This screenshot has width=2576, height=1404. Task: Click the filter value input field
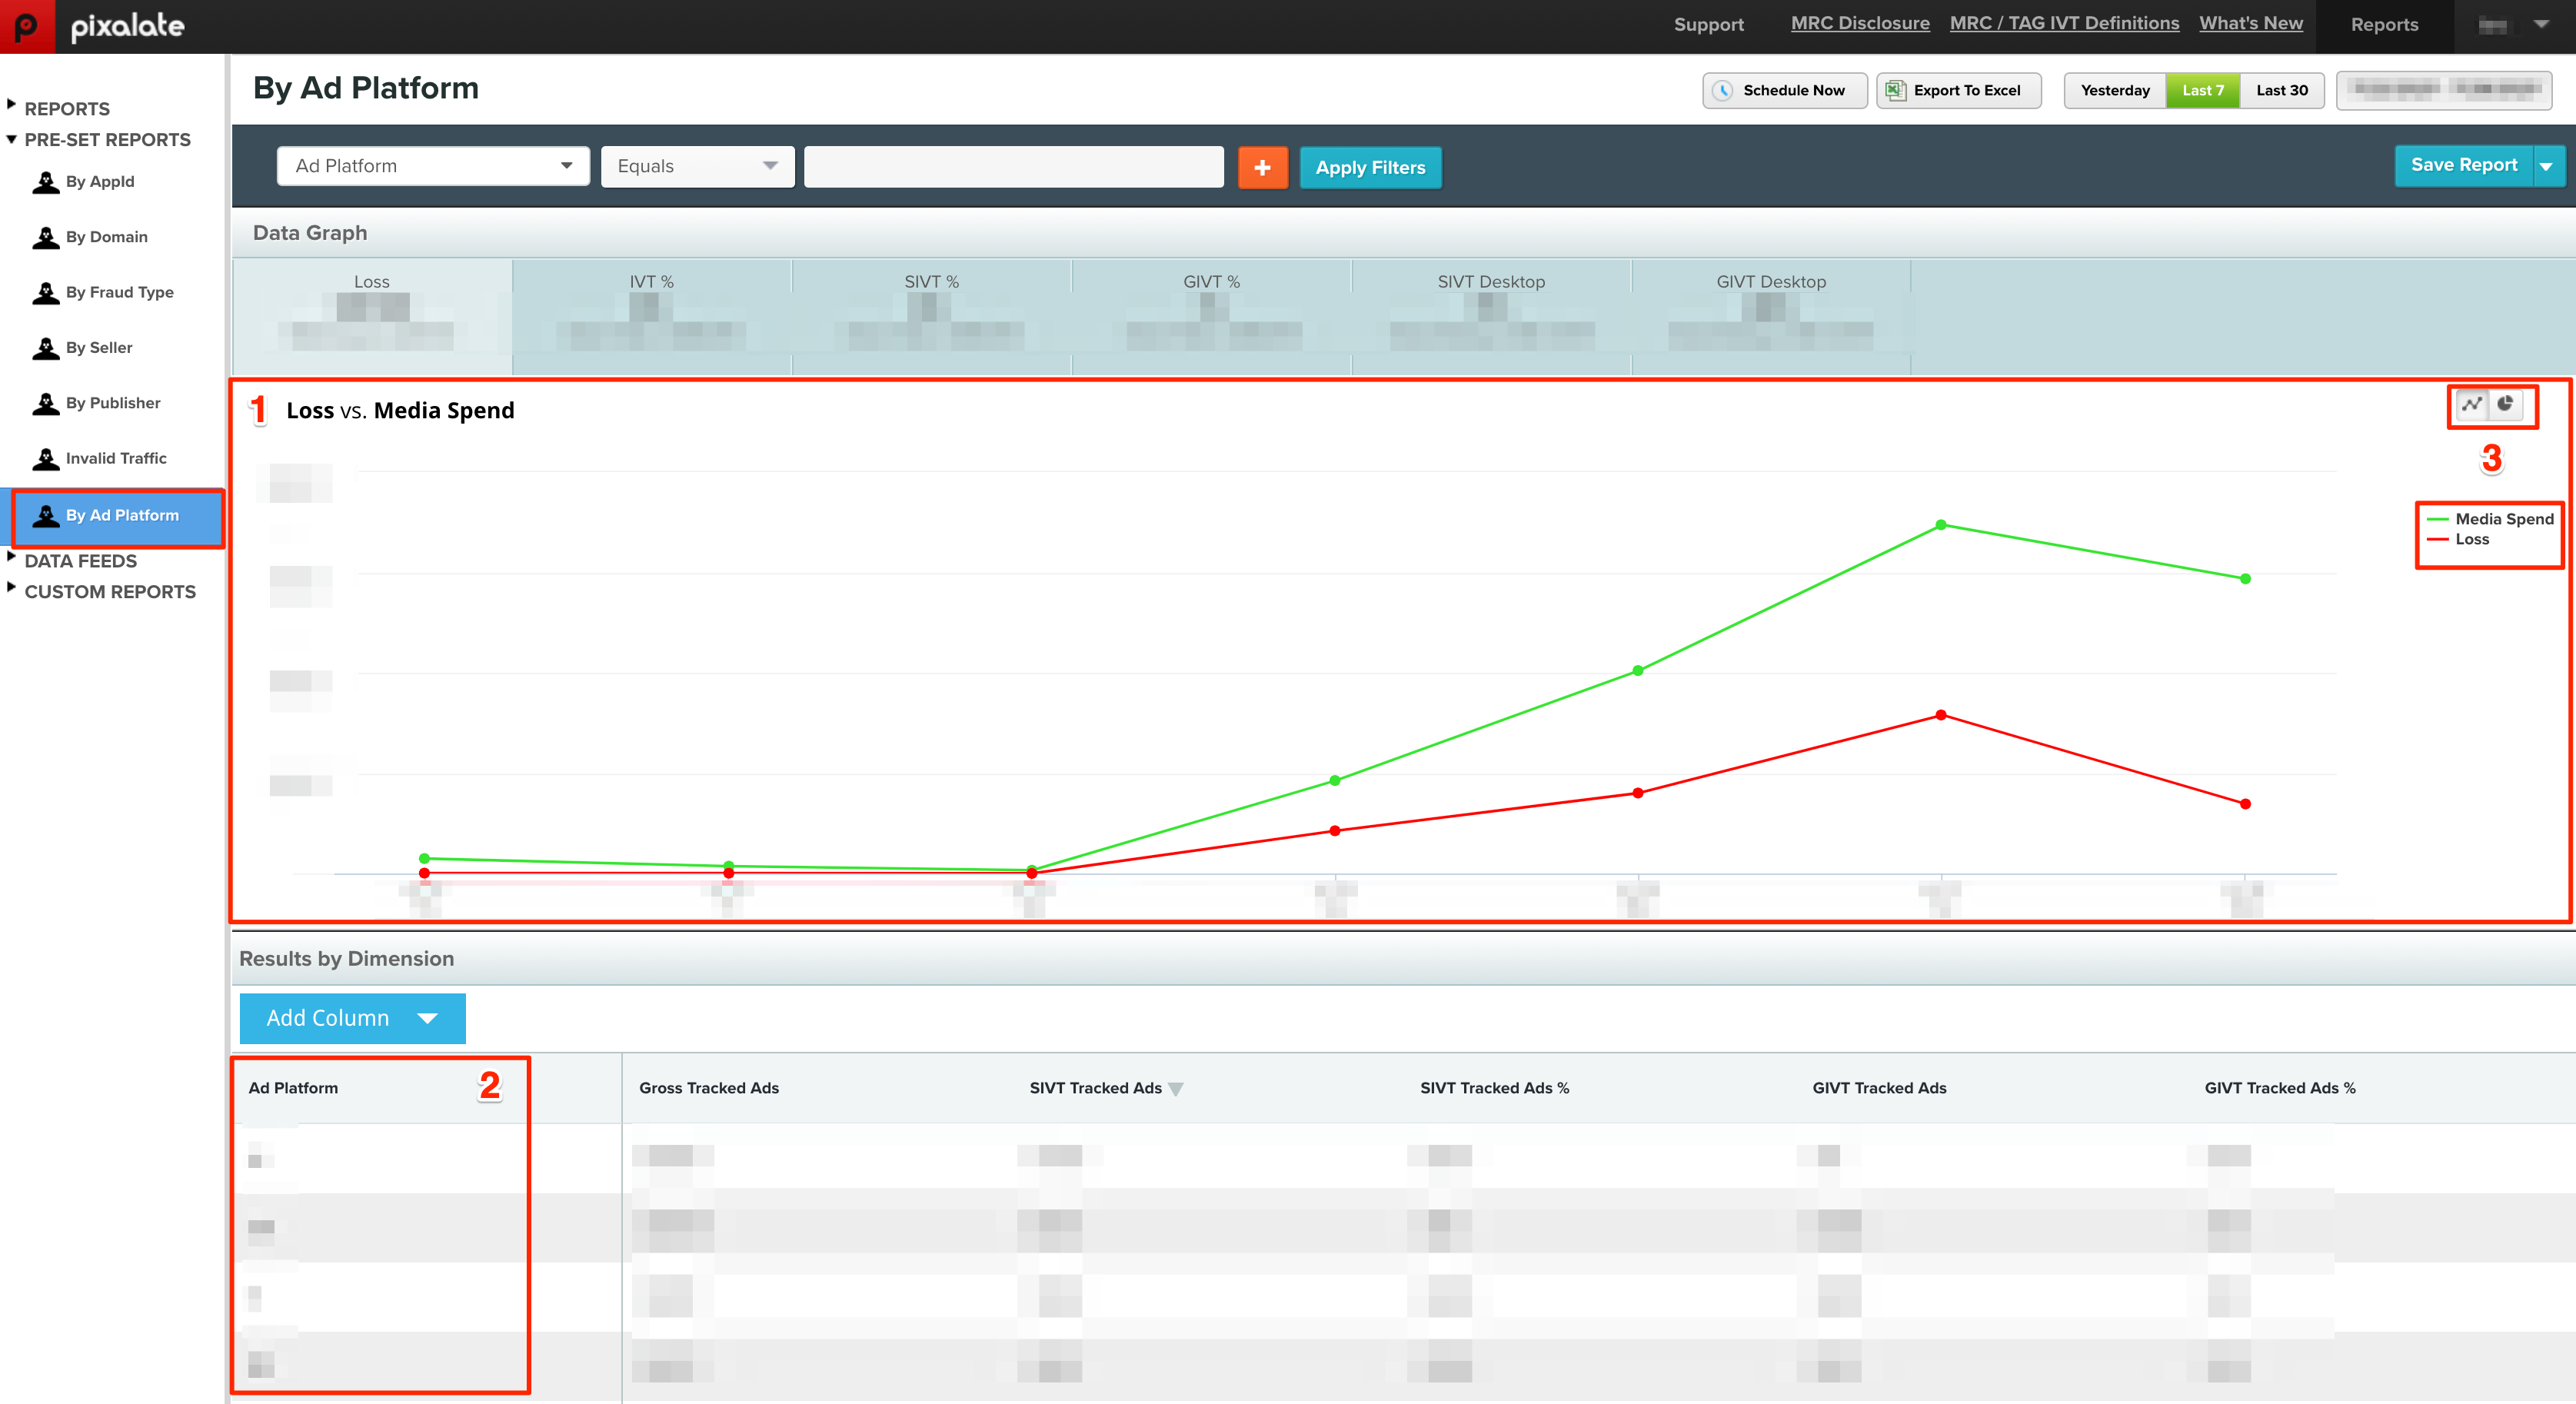1014,166
